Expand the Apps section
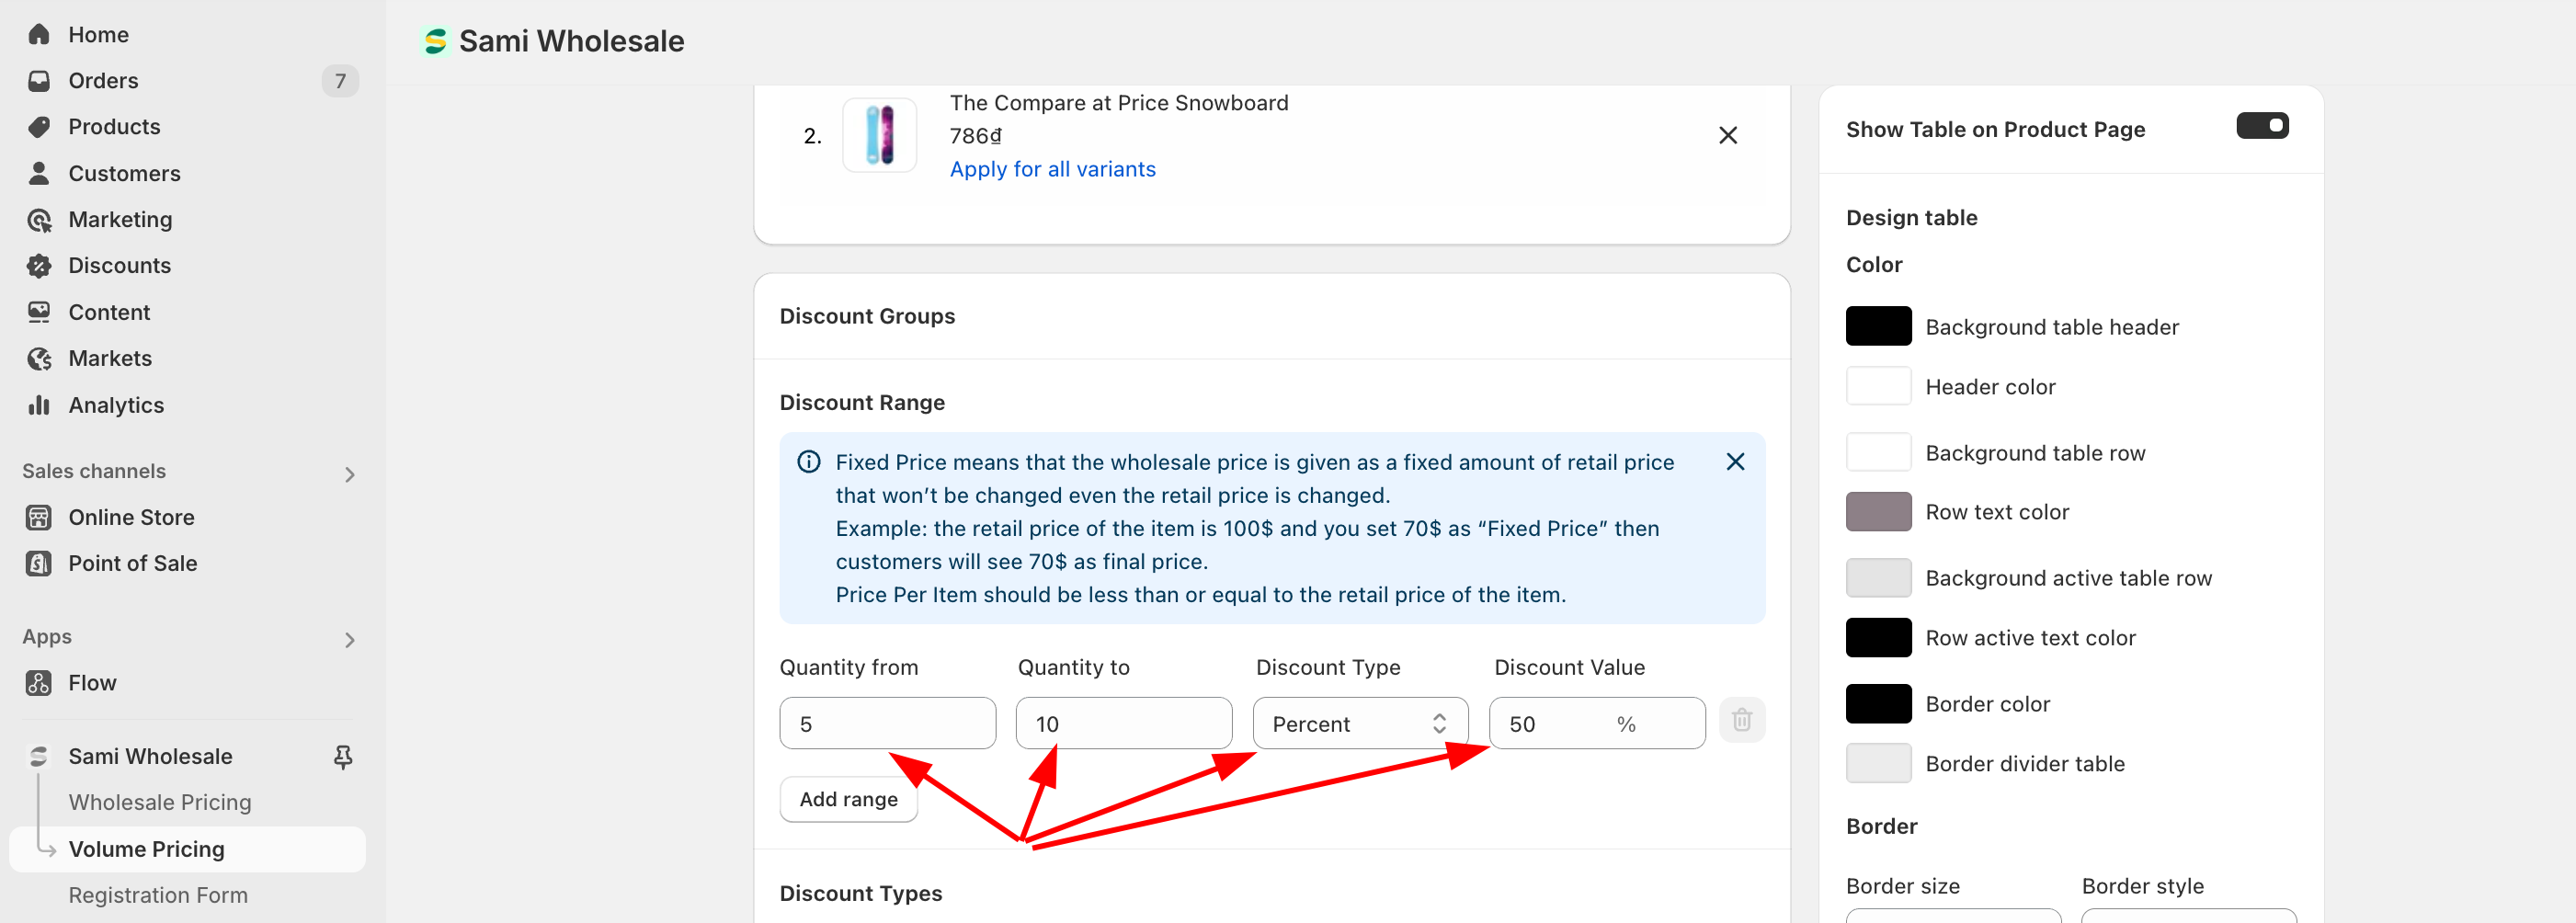Image resolution: width=2576 pixels, height=923 pixels. pos(349,640)
